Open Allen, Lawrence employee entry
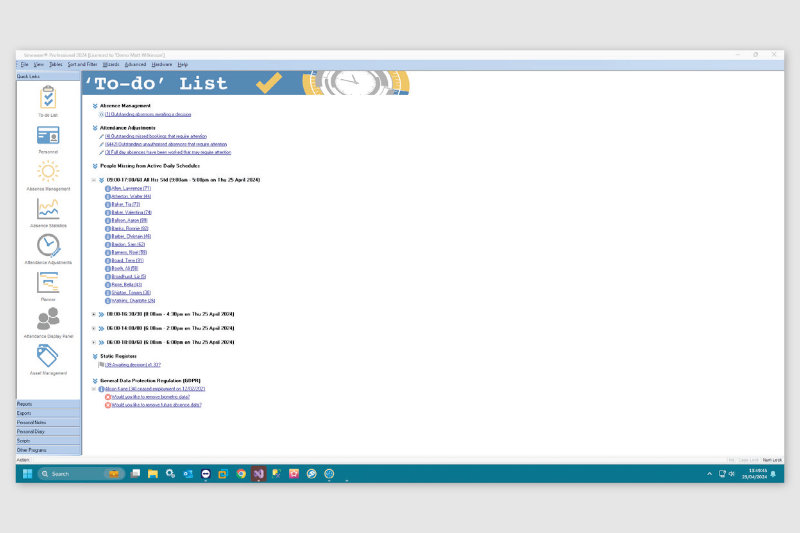 coord(131,189)
